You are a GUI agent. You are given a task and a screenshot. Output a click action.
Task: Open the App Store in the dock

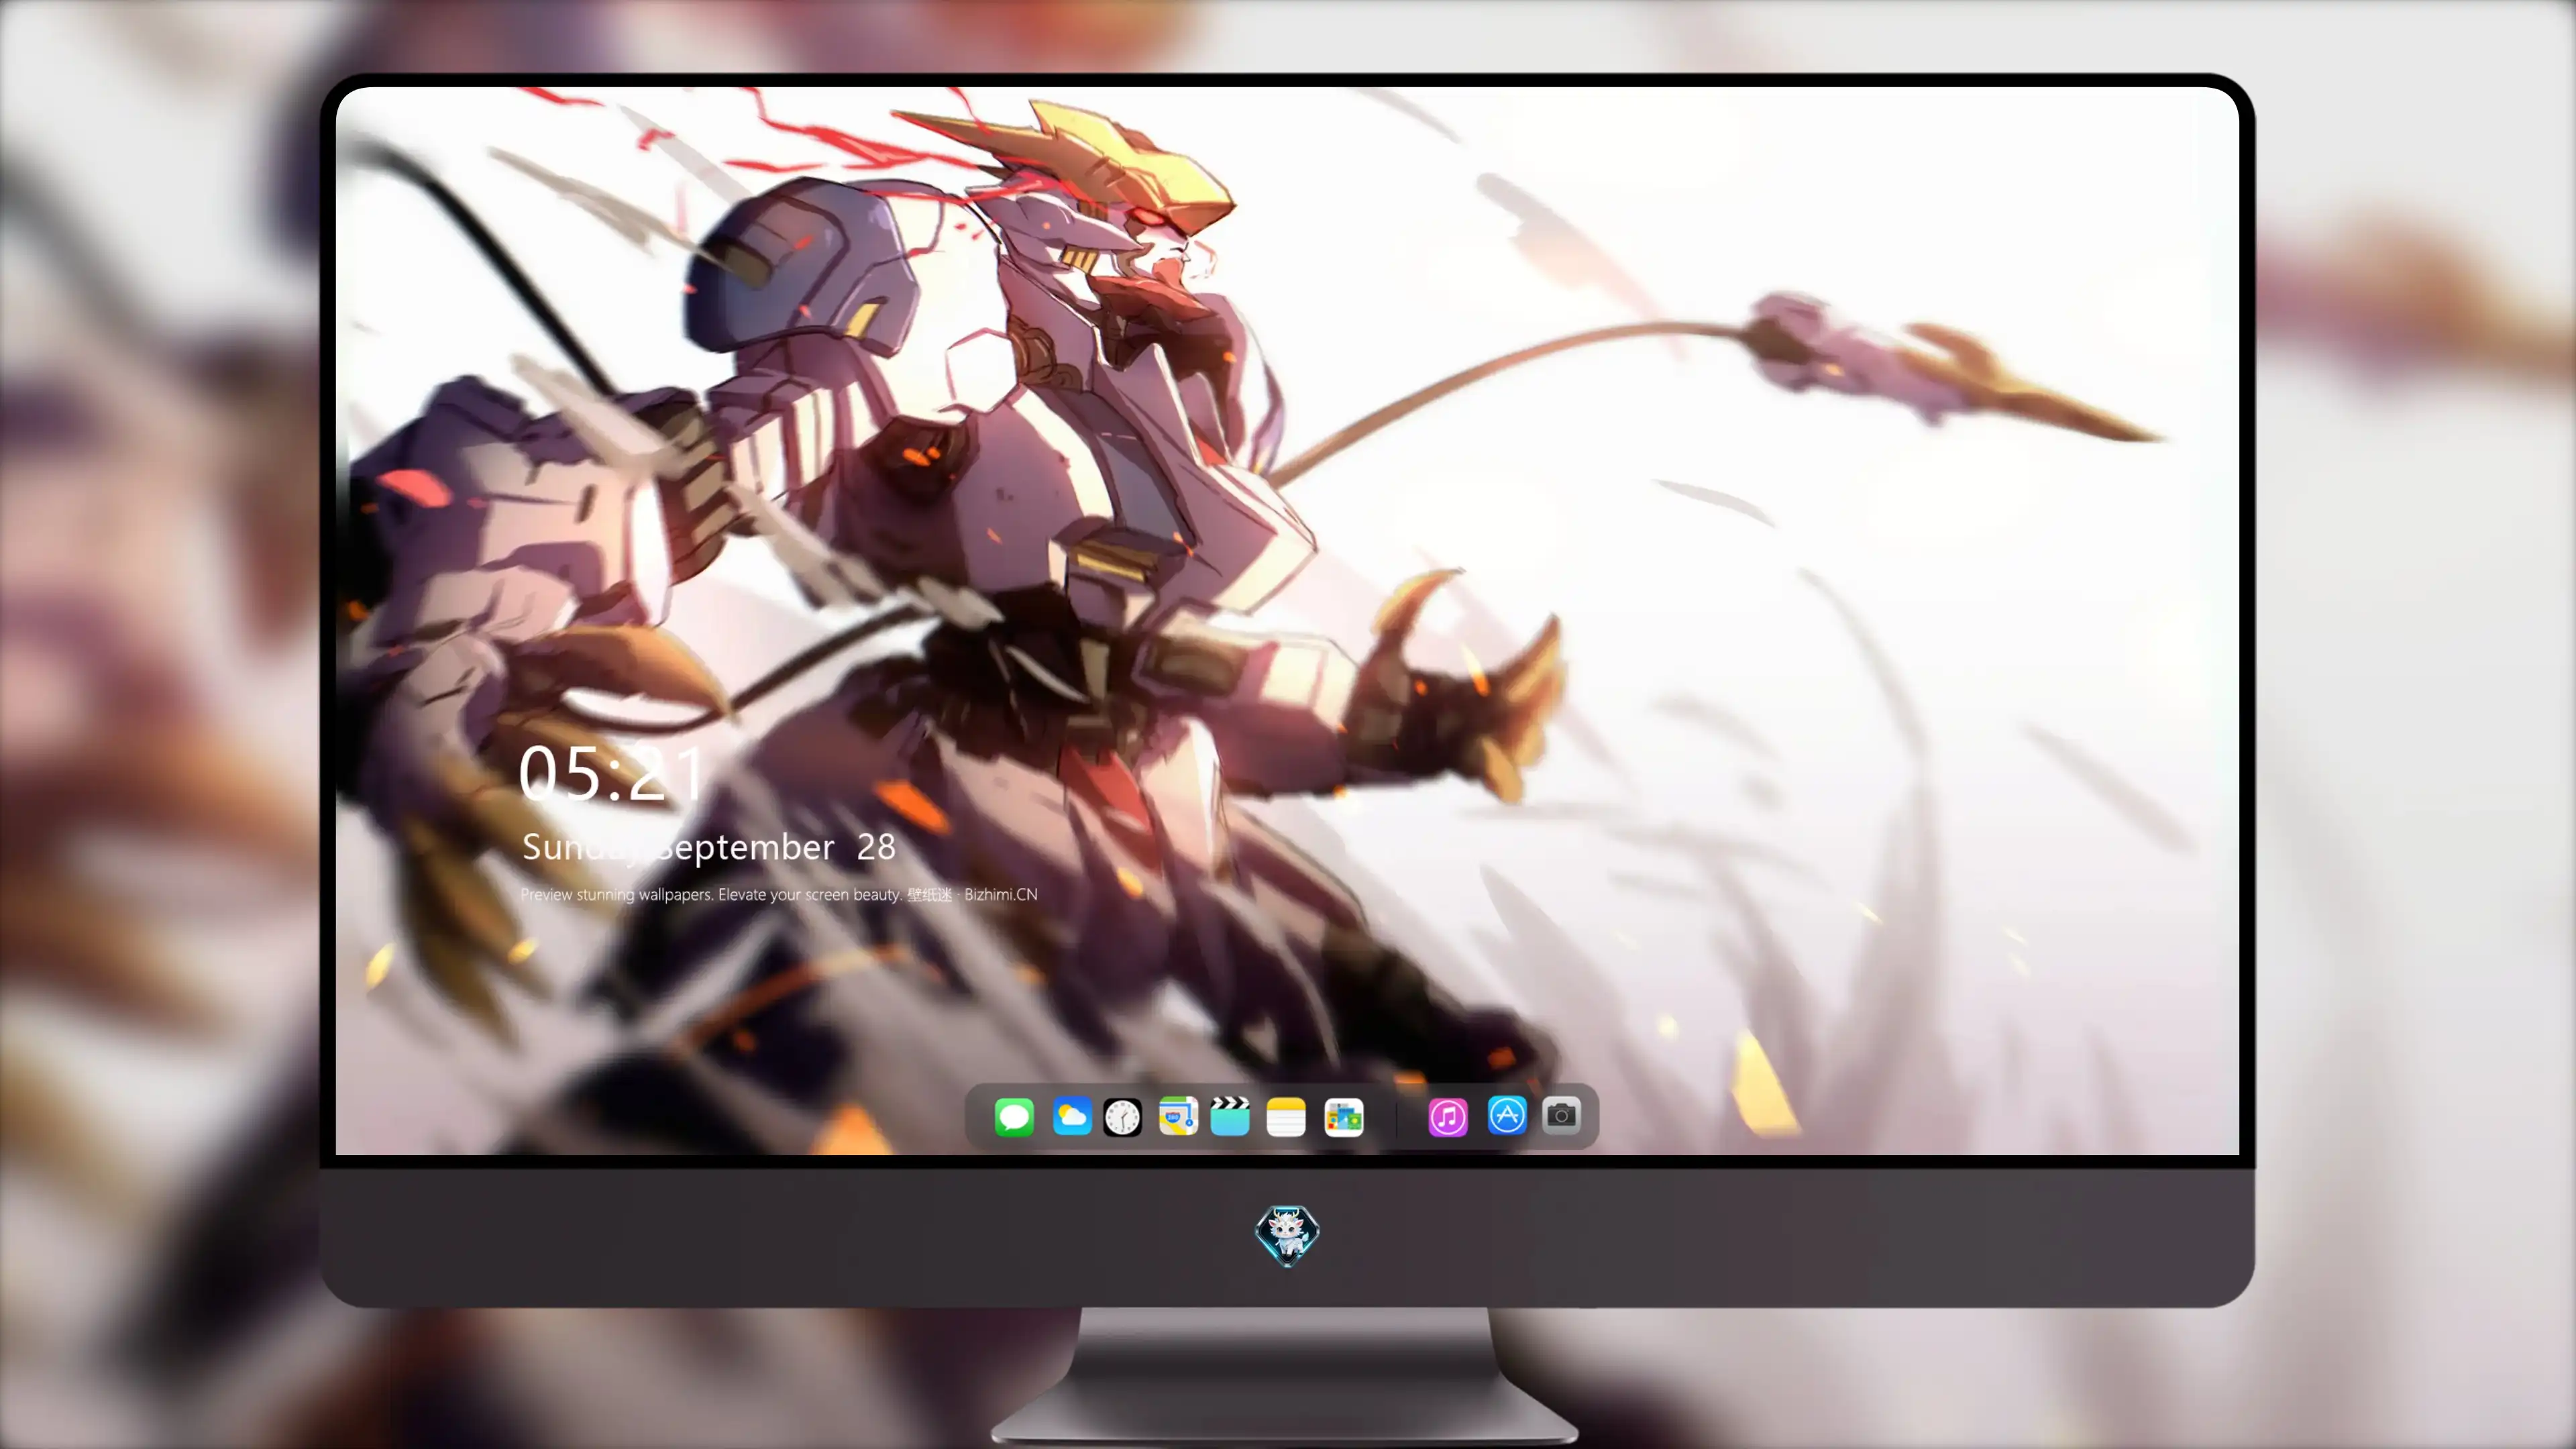pos(1507,1115)
